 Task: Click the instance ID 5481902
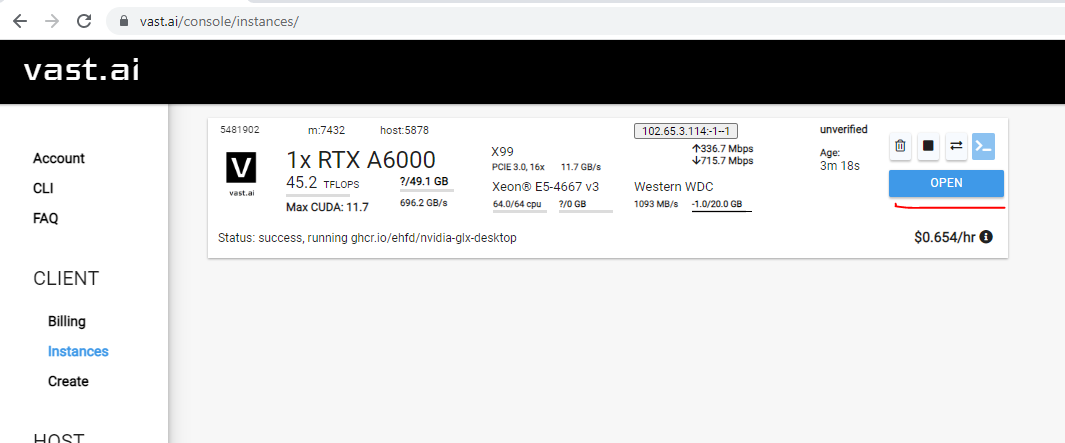[240, 130]
